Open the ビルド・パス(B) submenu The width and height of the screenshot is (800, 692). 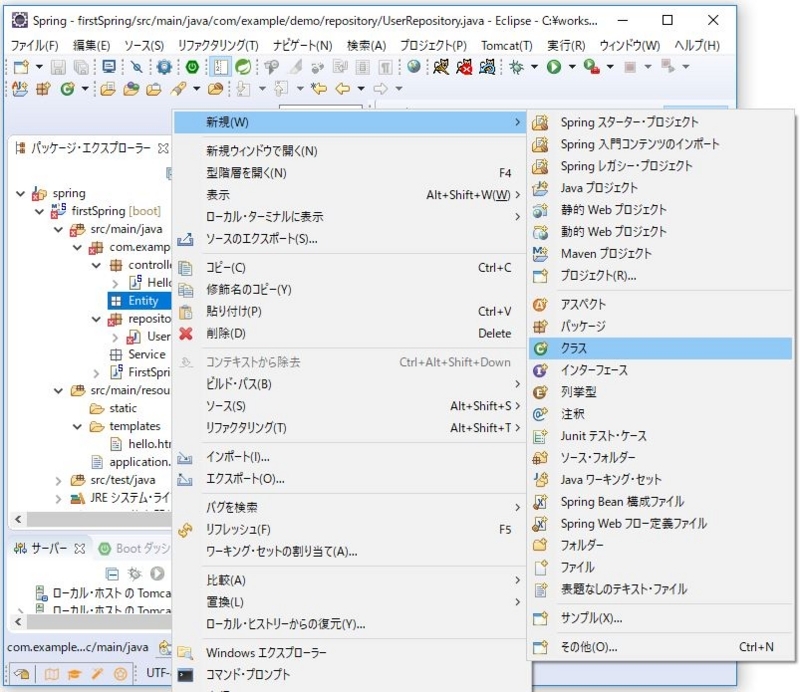349,384
